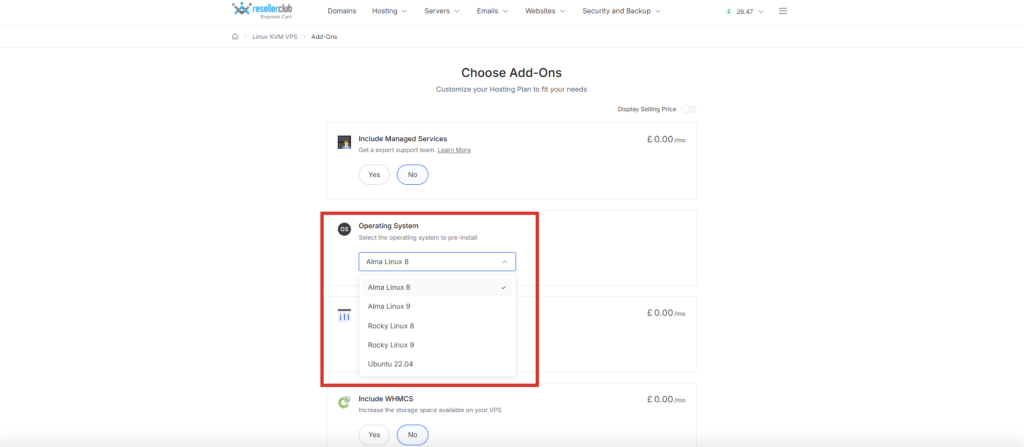Screen dimensions: 1024x447
Task: Click the WHMCS gear icon
Action: (x=344, y=402)
